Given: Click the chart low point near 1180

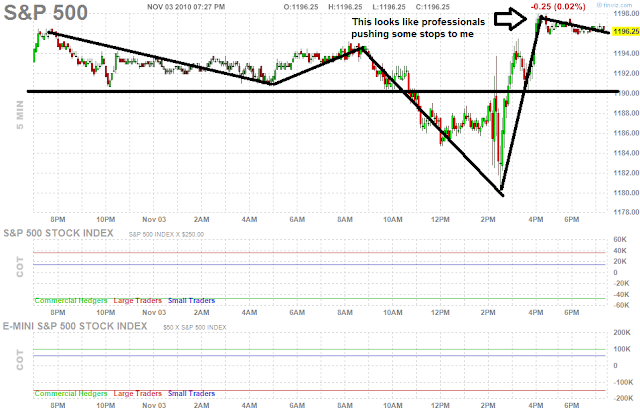Looking at the screenshot, I should (x=502, y=192).
